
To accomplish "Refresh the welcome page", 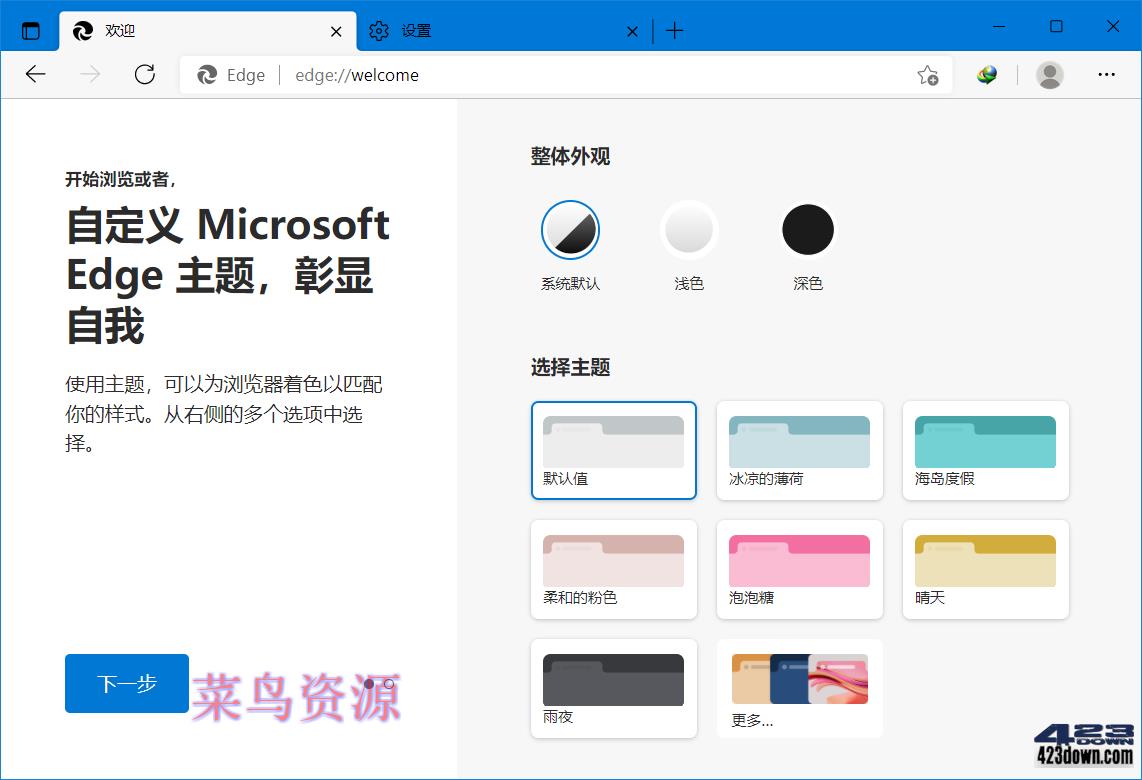I will 144,74.
